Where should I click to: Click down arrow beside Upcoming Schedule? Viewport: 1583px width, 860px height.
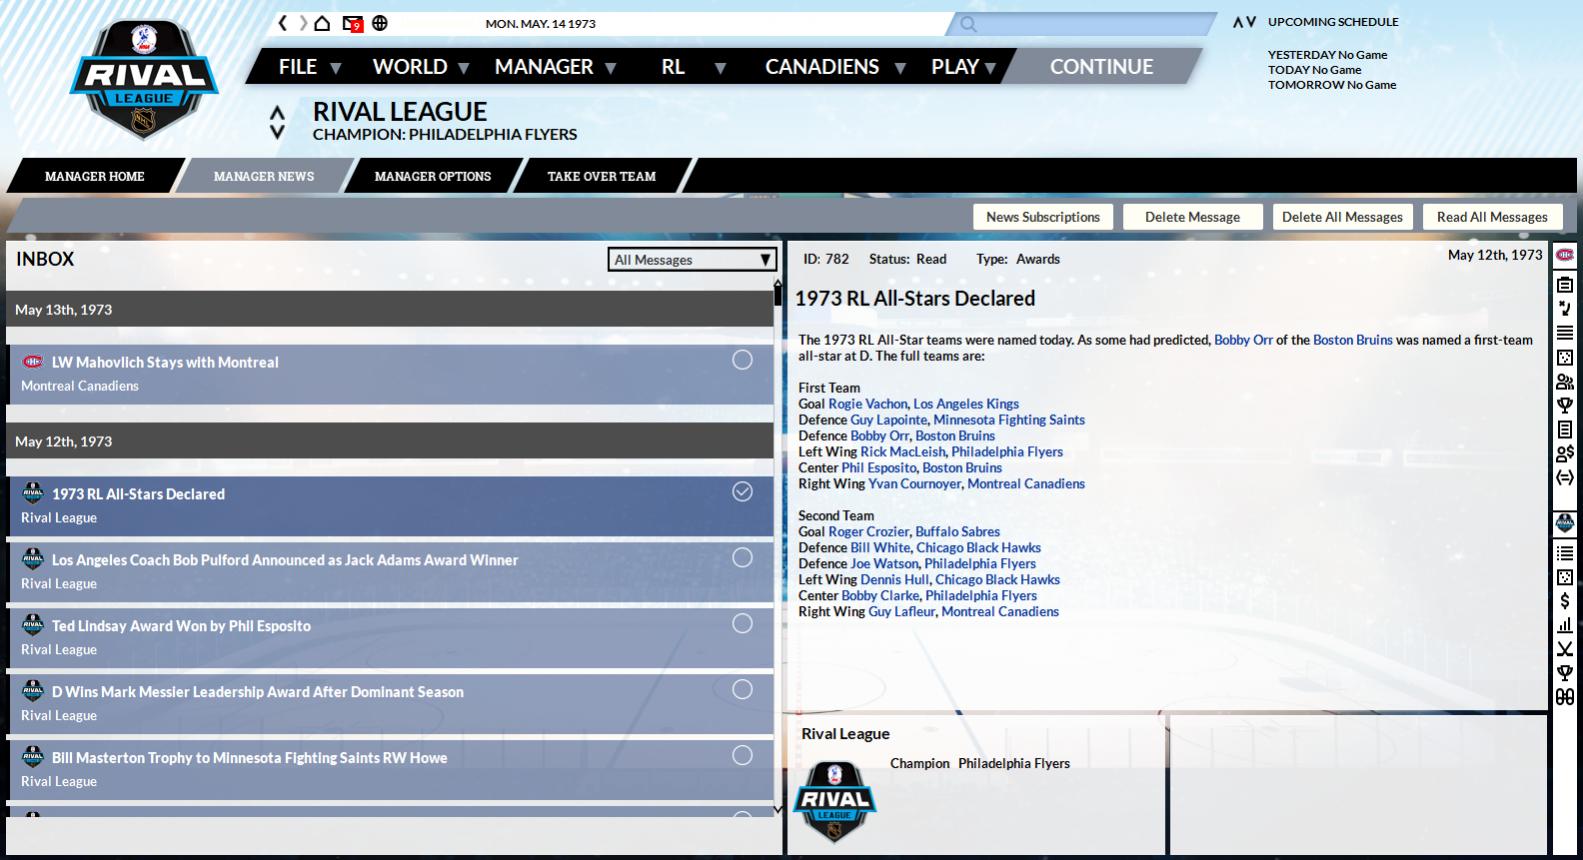point(1251,22)
